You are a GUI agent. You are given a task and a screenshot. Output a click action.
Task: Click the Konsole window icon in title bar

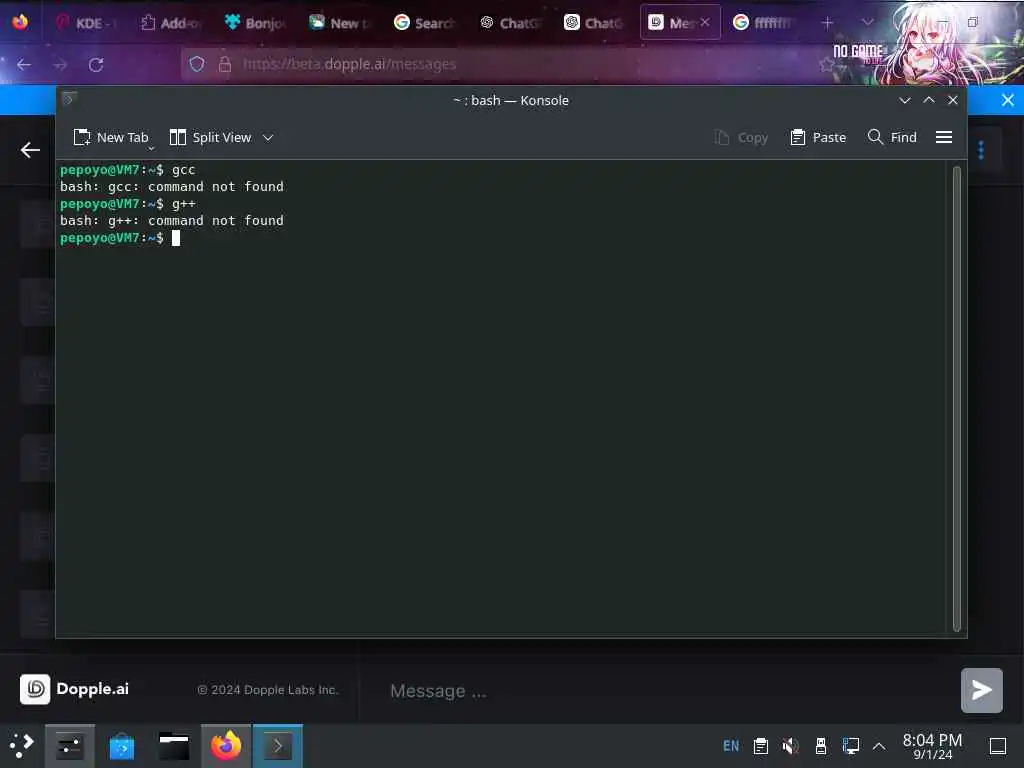(69, 99)
